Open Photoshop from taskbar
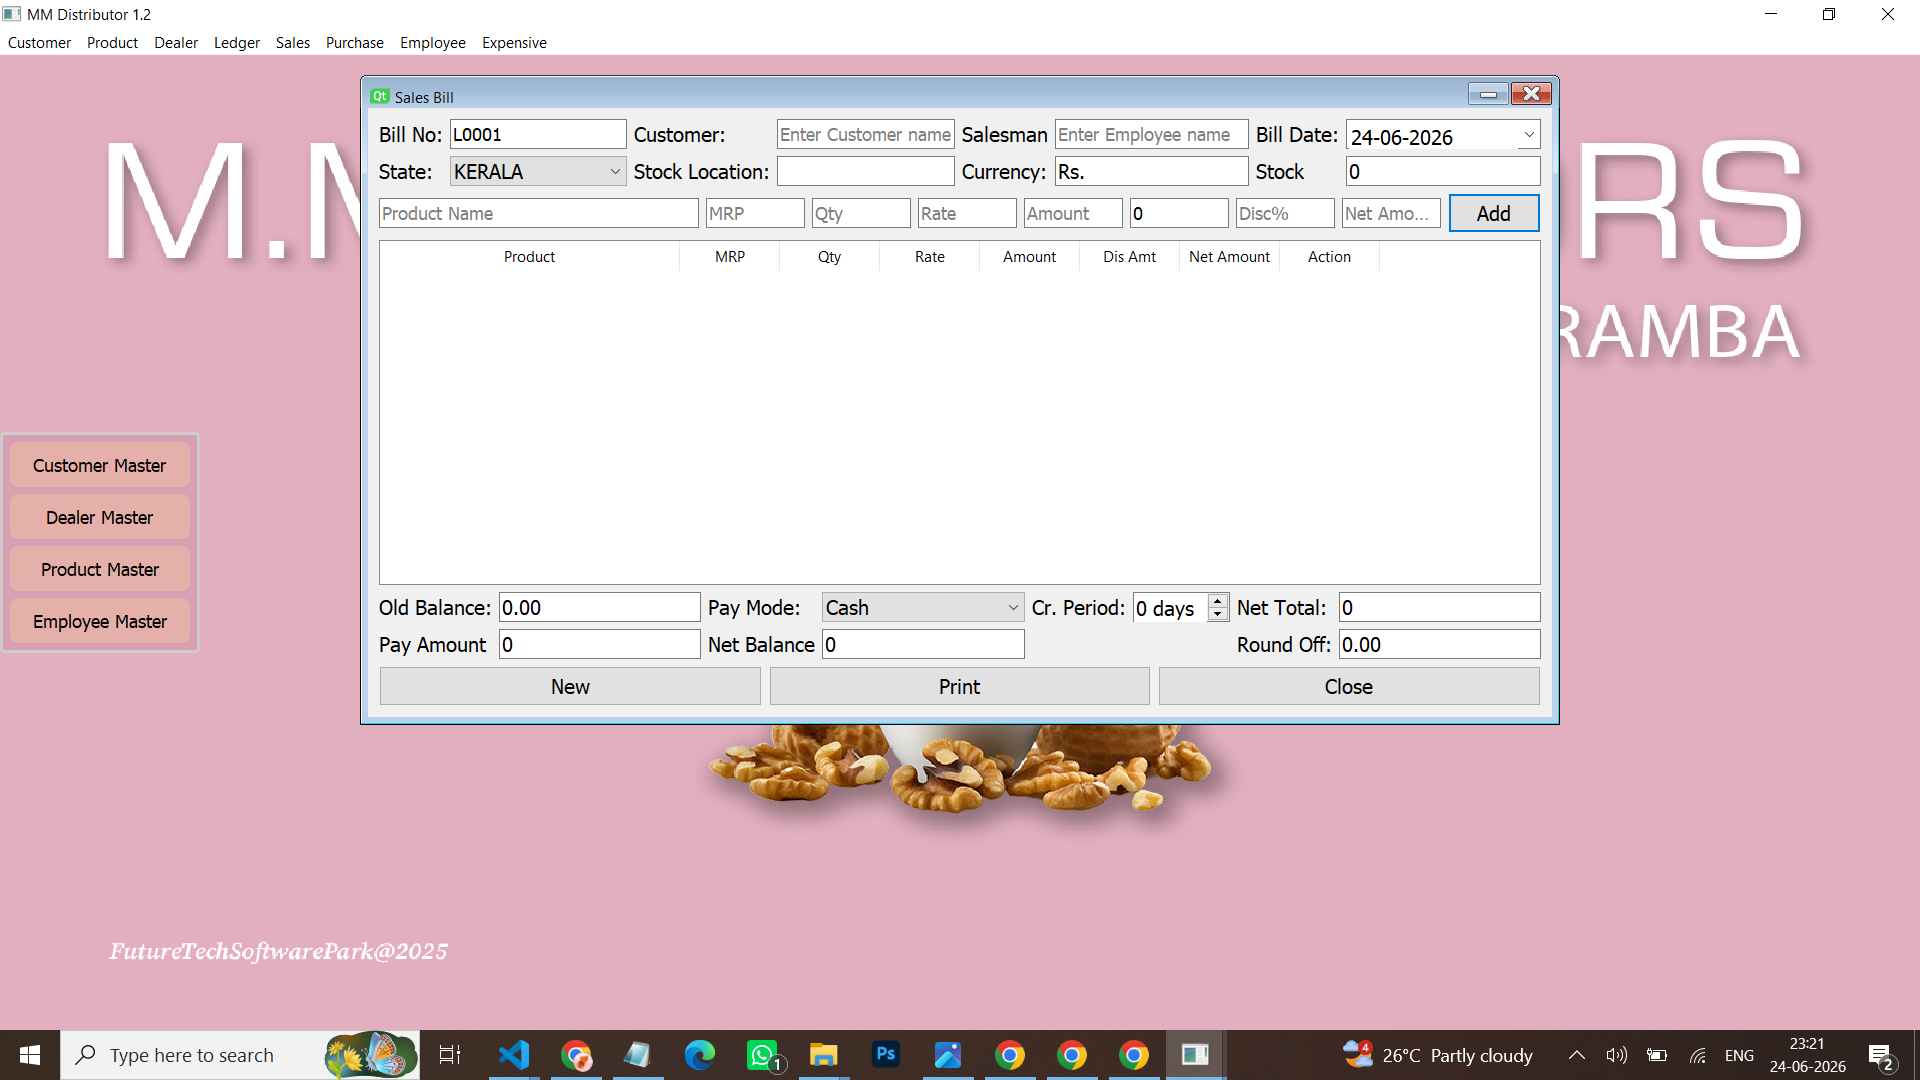 pyautogui.click(x=885, y=1055)
